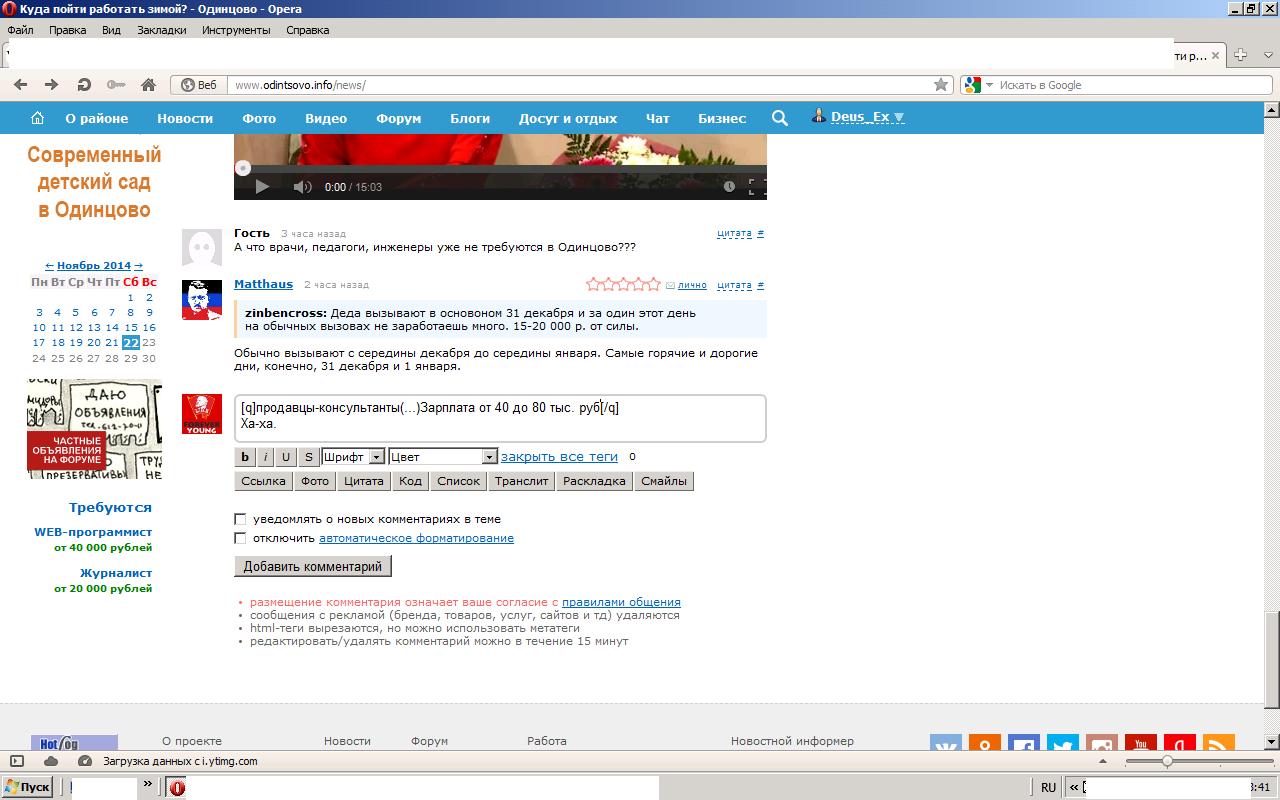Screen dimensions: 1280x800
Task: Open site search magnifier in navigation bar
Action: tap(780, 118)
